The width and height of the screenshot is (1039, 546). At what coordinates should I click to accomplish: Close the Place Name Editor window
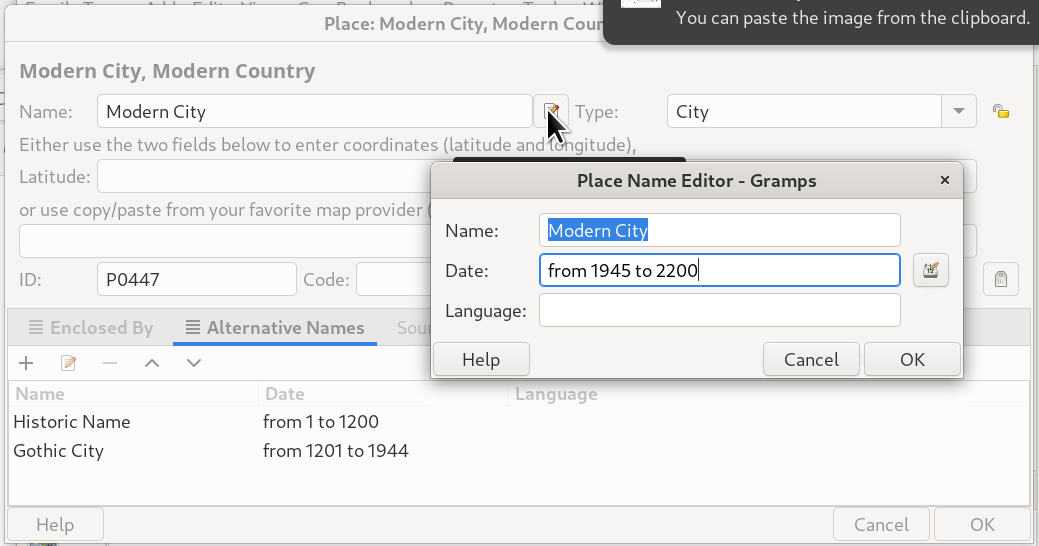tap(945, 181)
